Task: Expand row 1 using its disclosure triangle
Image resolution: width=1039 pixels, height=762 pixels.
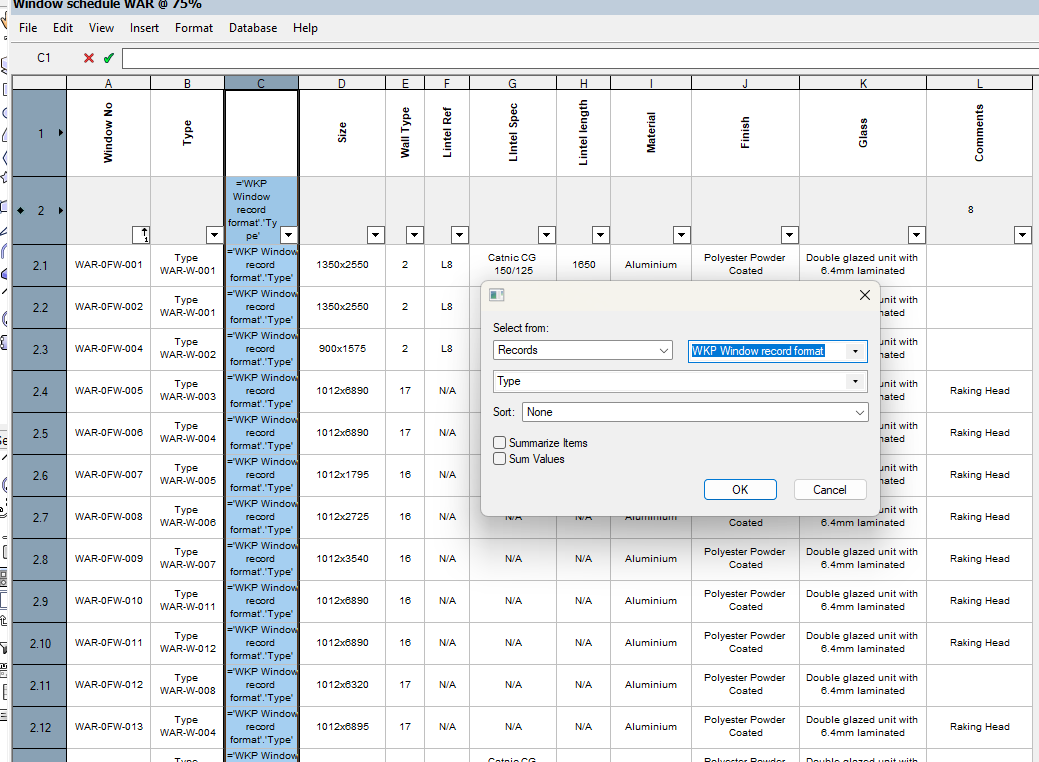Action: [59, 133]
